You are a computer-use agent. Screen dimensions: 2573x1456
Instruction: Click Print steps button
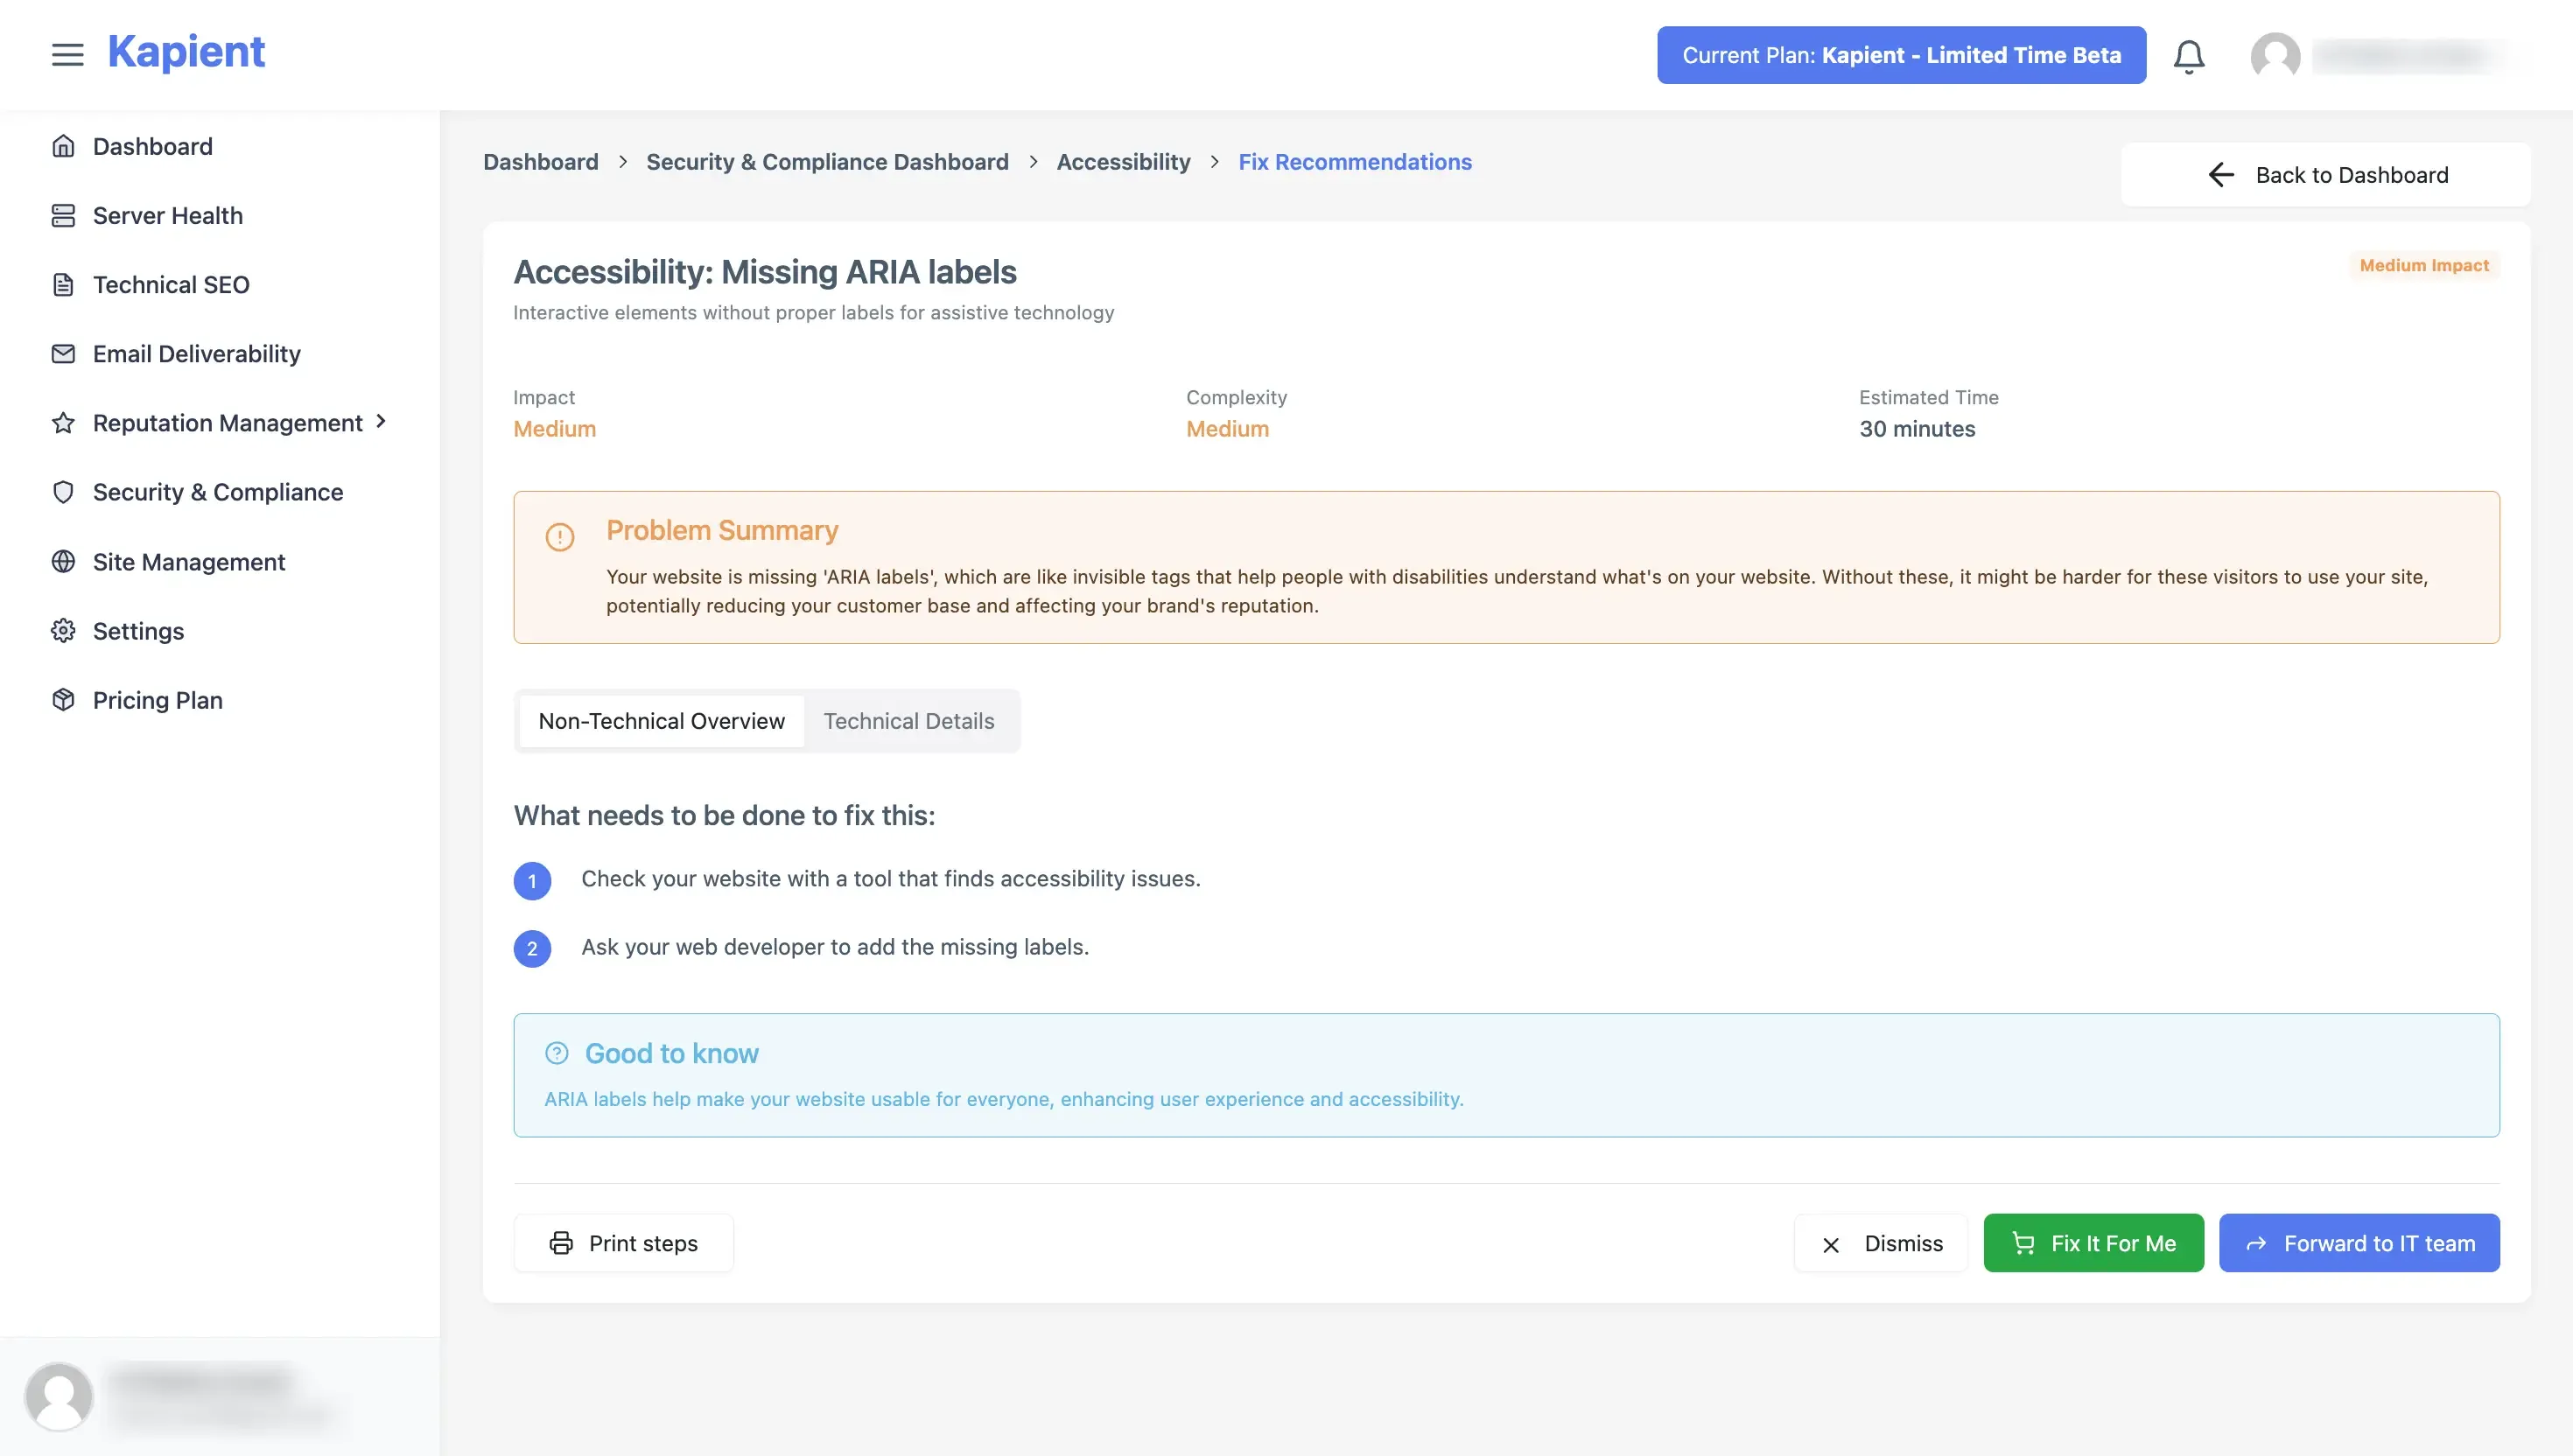pos(623,1242)
